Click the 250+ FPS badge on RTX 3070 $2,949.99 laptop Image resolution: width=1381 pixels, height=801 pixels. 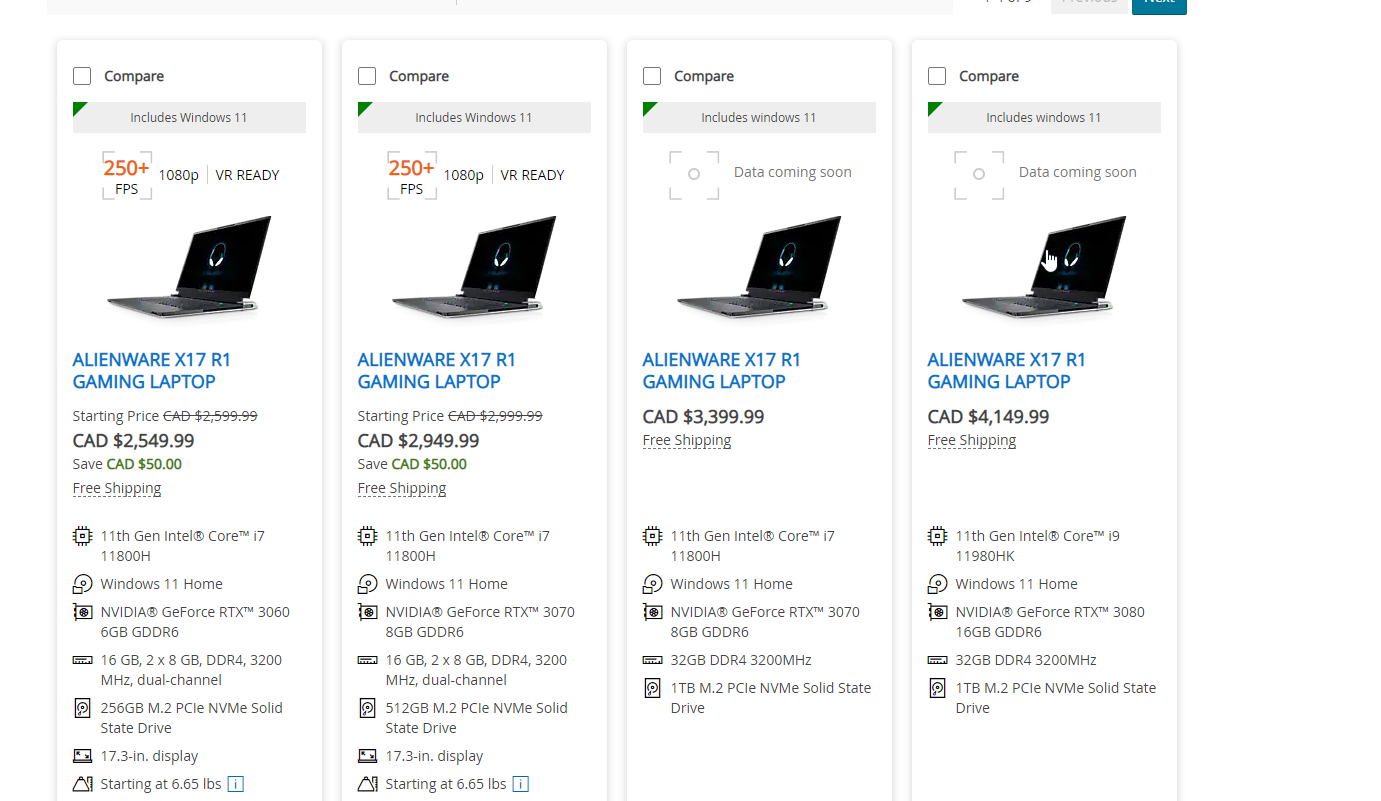coord(412,175)
